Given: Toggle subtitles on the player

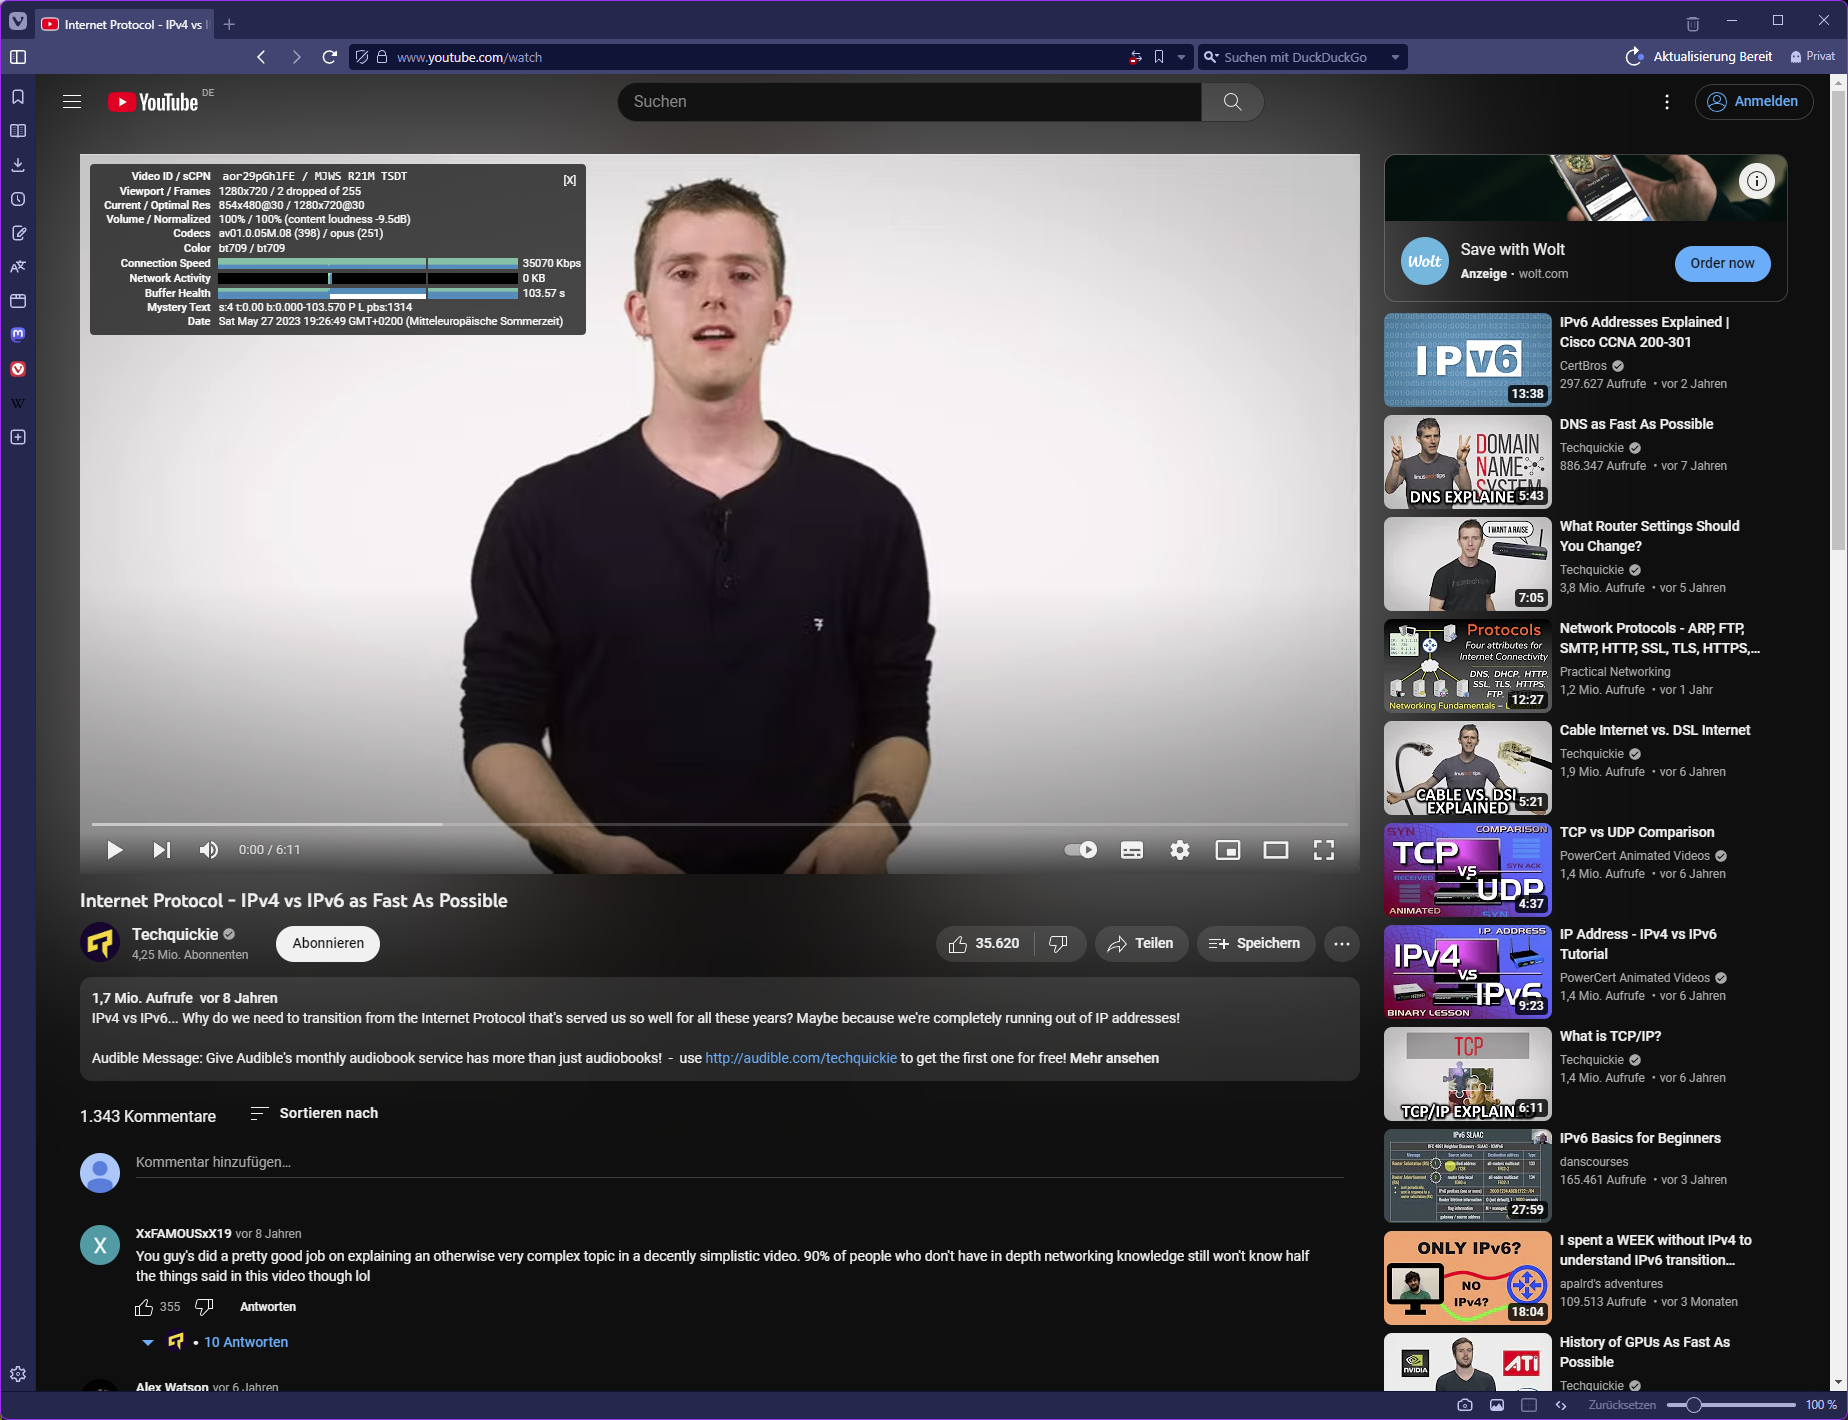Looking at the screenshot, I should (1132, 850).
